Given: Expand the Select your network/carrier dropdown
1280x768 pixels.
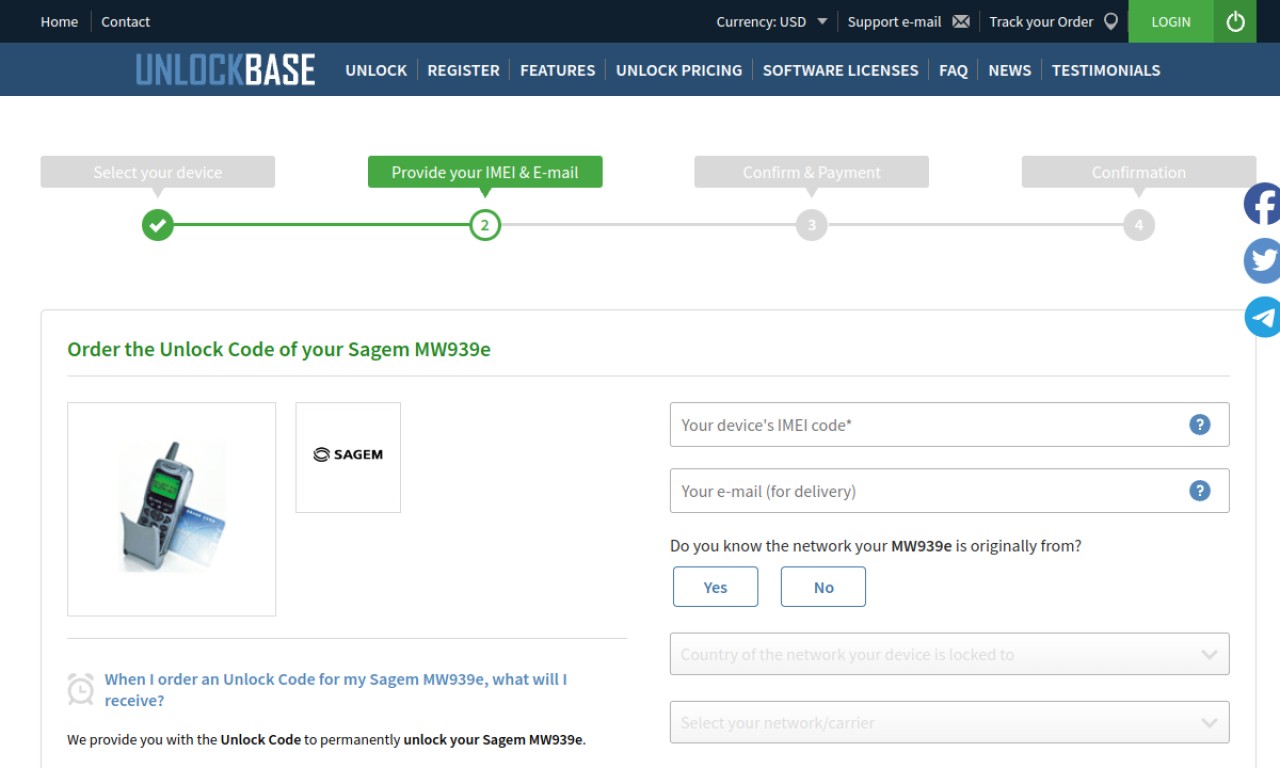Looking at the screenshot, I should (x=949, y=722).
